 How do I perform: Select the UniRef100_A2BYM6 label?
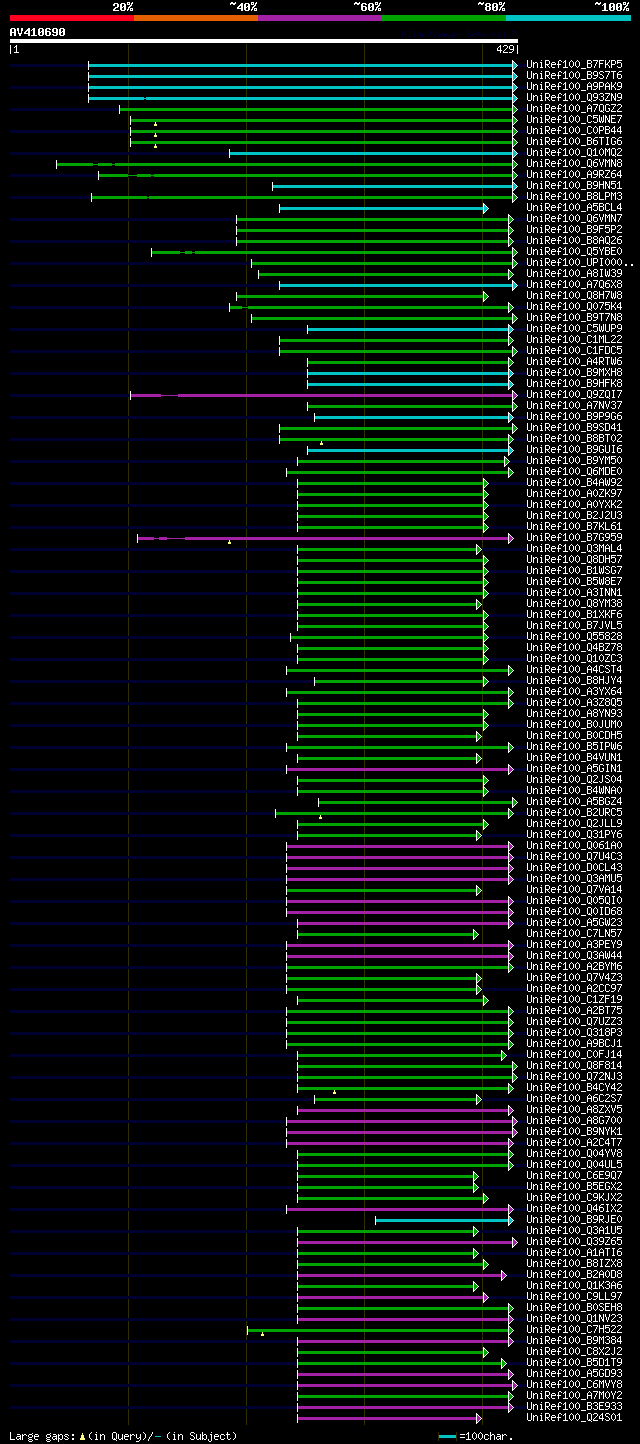click(x=574, y=967)
